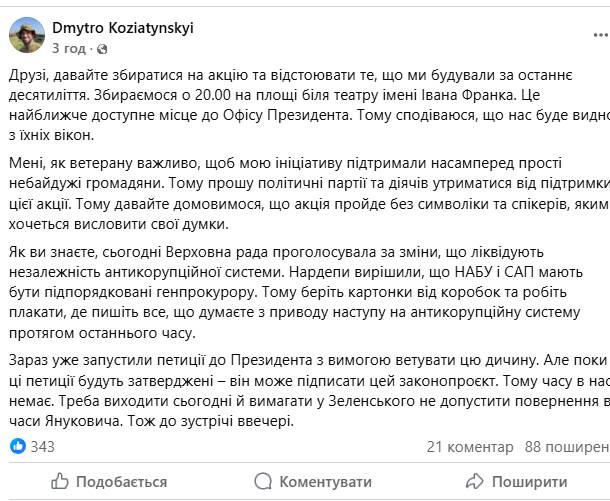The image size is (610, 501).
Task: Click the paragraph starting 'Мені, як ветерану'
Action: 309,193
